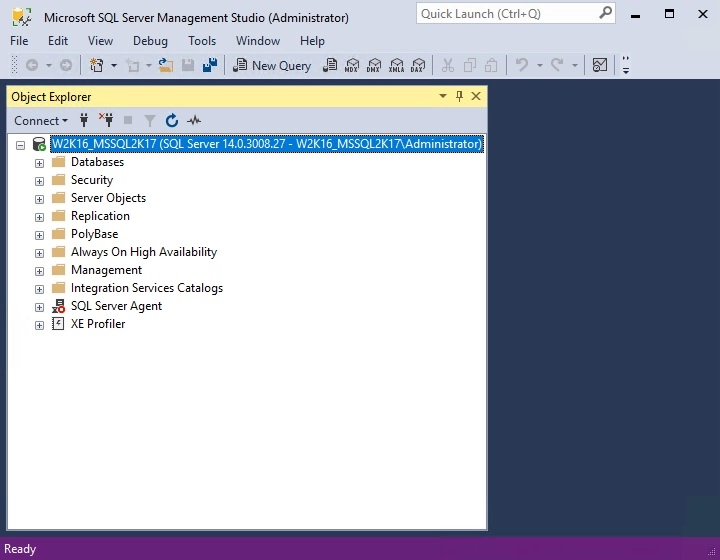Open toolbar overflow options
The height and width of the screenshot is (560, 720).
point(625,65)
